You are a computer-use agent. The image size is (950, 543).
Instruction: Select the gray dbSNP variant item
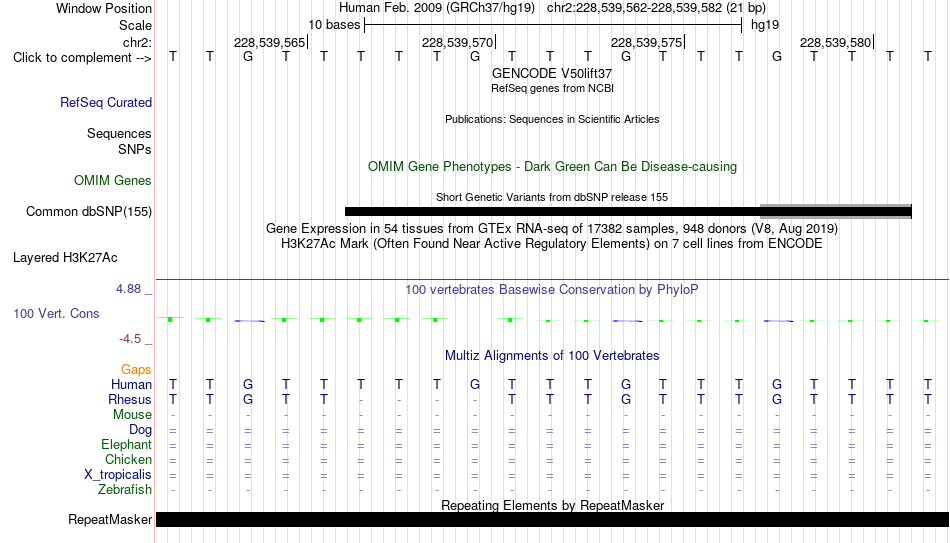click(836, 211)
